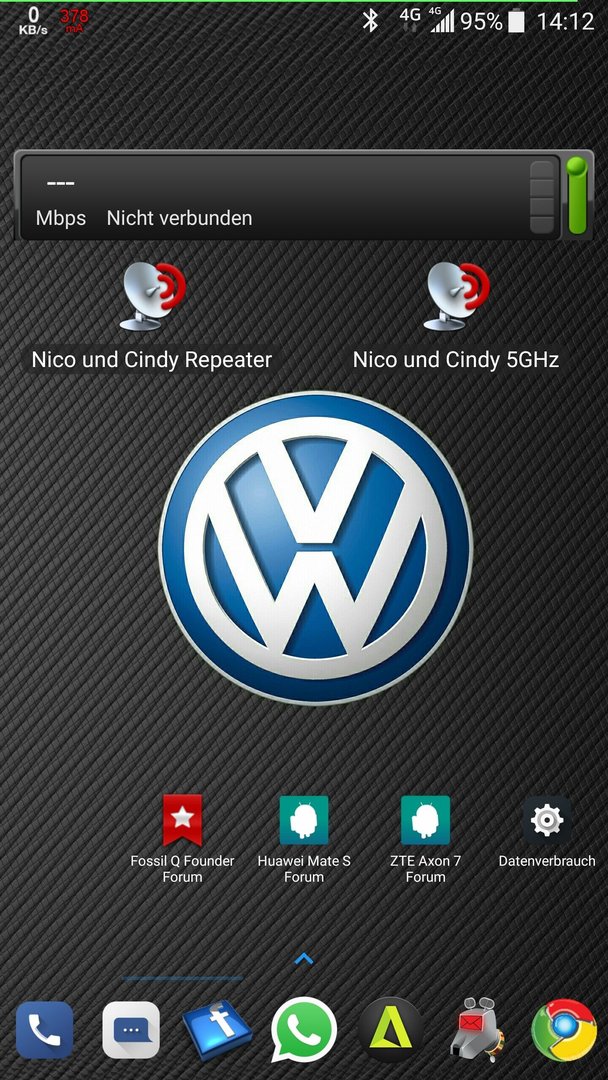Viewport: 608px width, 1080px height.
Task: Open the Phone dialer app
Action: tap(44, 1030)
